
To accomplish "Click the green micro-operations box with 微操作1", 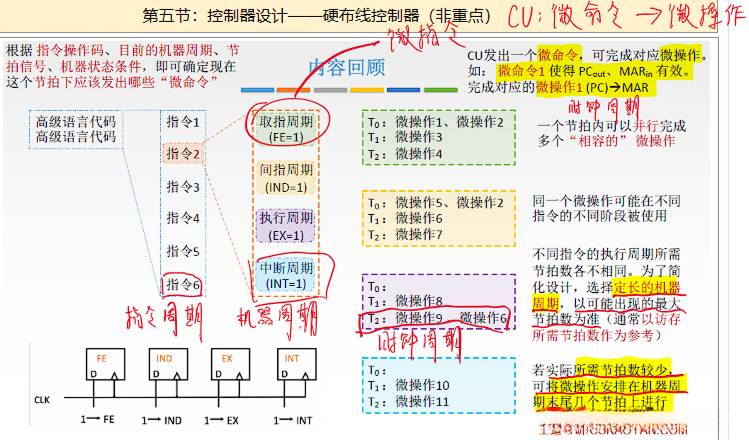I will point(439,138).
